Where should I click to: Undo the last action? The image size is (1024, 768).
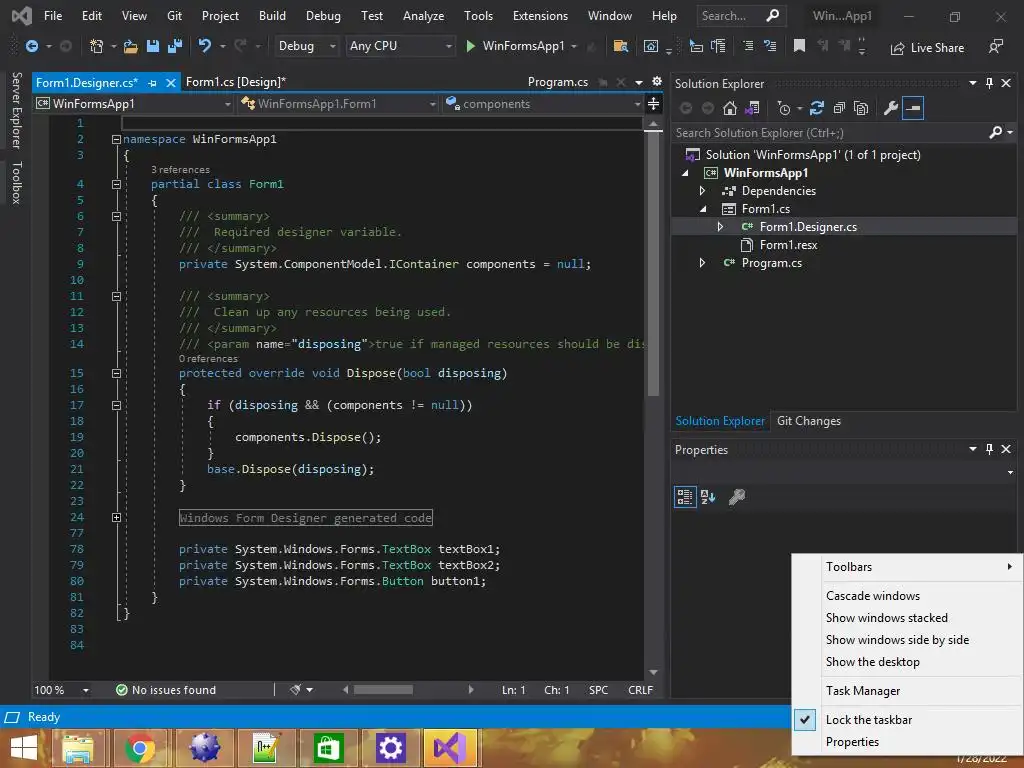point(205,46)
